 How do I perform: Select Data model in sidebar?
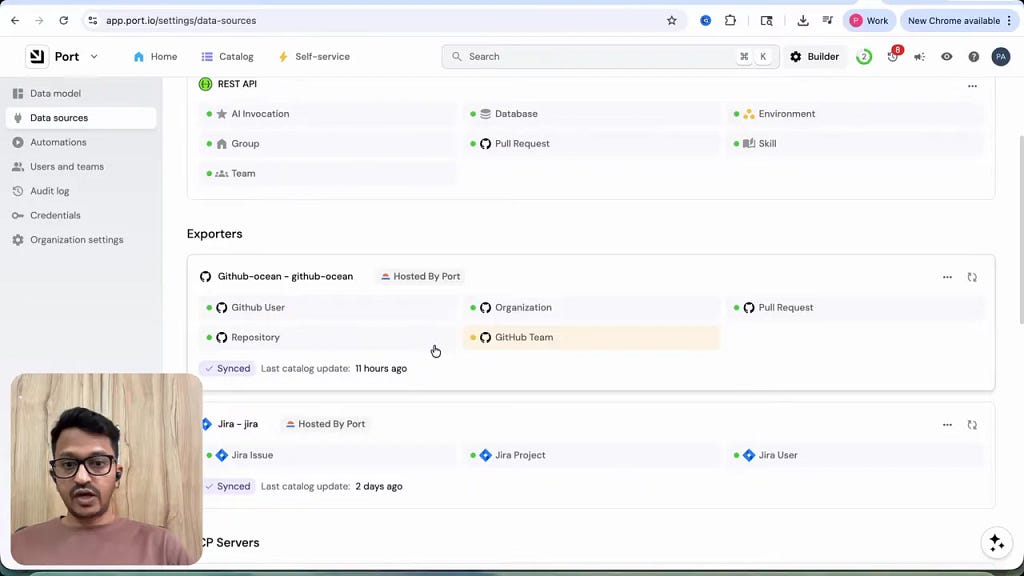(81, 93)
